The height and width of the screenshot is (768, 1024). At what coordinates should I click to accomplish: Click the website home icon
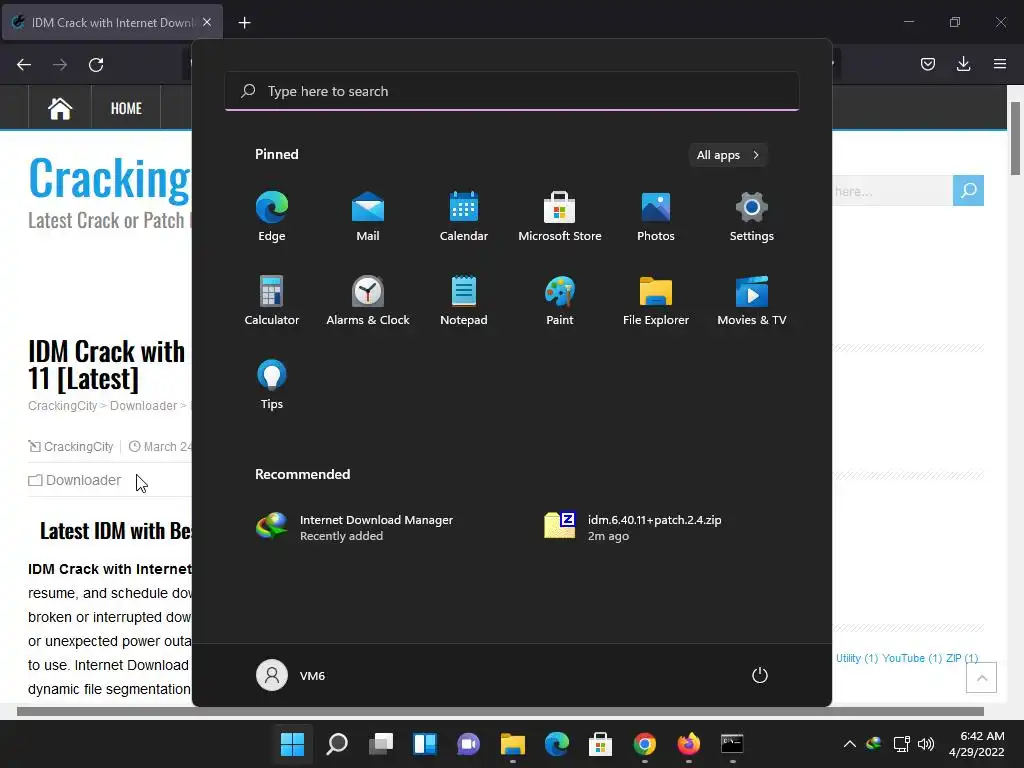pyautogui.click(x=60, y=108)
